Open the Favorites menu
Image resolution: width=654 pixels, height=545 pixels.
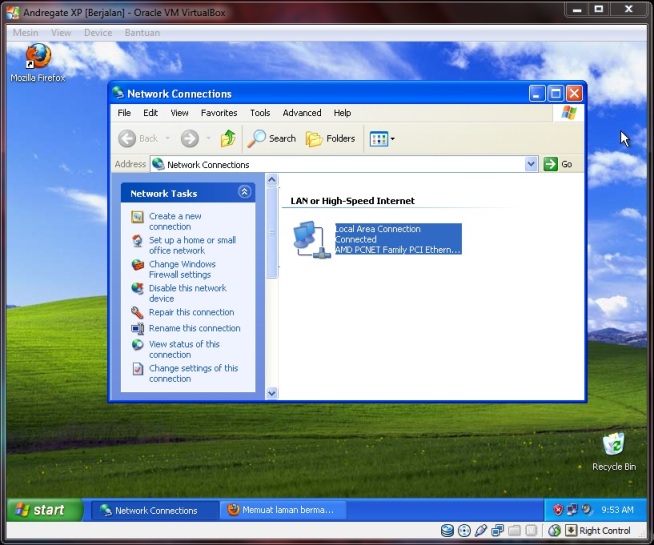click(x=219, y=113)
